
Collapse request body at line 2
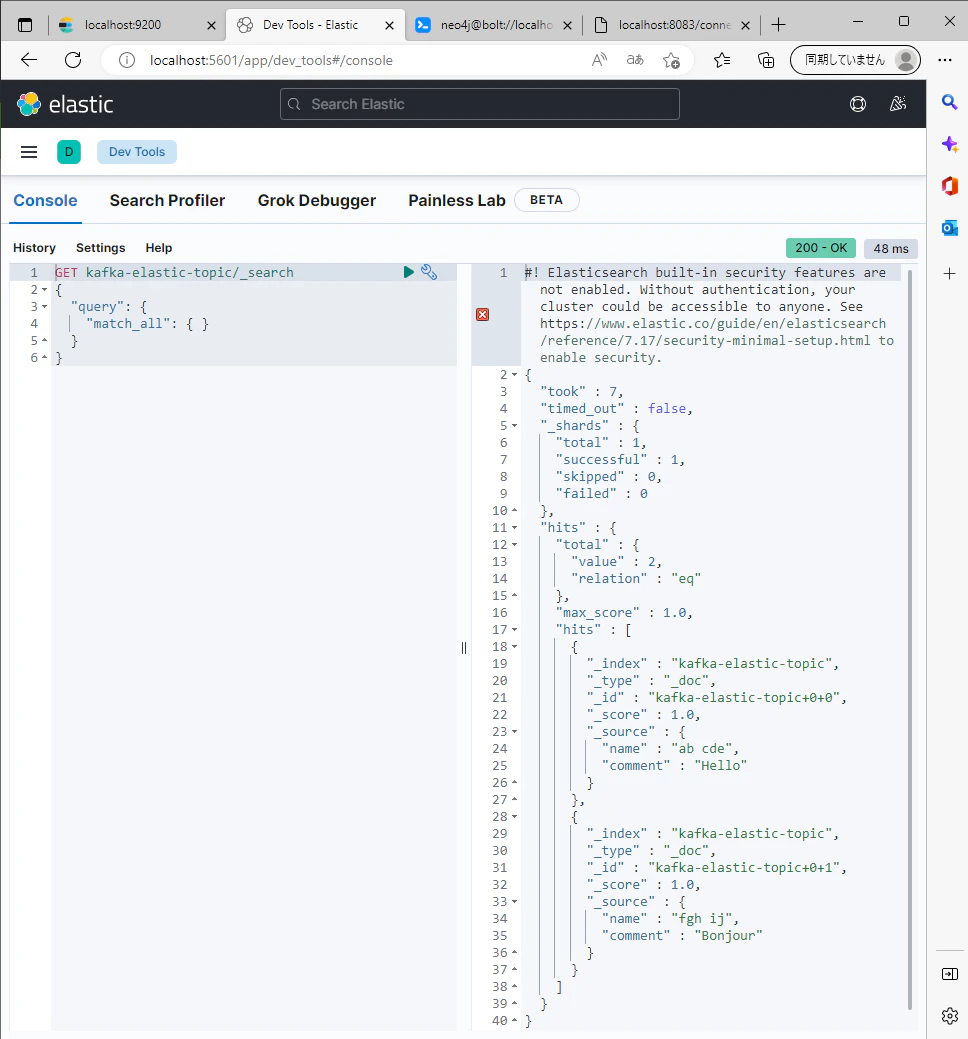click(x=44, y=290)
